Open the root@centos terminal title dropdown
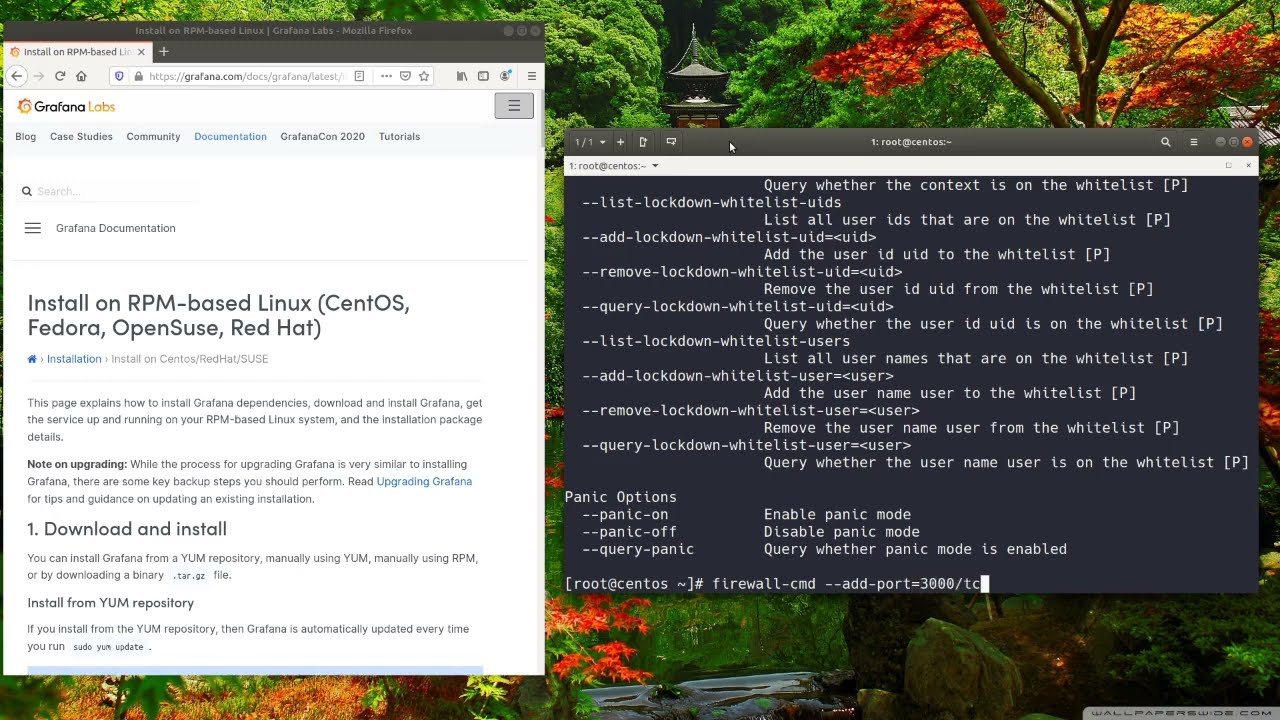The height and width of the screenshot is (720, 1280). point(614,166)
